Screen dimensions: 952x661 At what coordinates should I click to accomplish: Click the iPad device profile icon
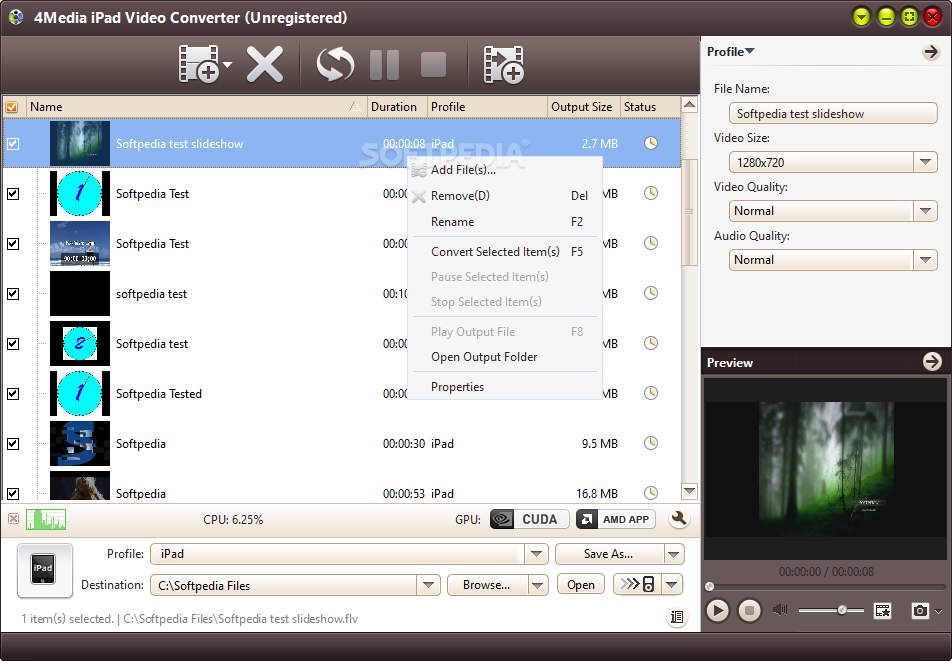click(44, 571)
